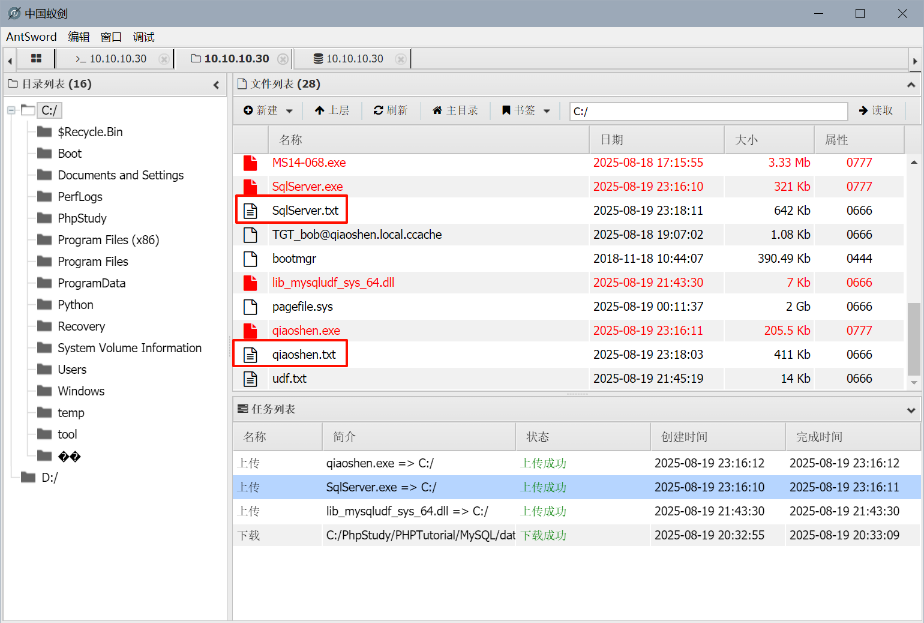This screenshot has width=924, height=623.
Task: Collapse the 目录列表 directory panel
Action: click(216, 85)
